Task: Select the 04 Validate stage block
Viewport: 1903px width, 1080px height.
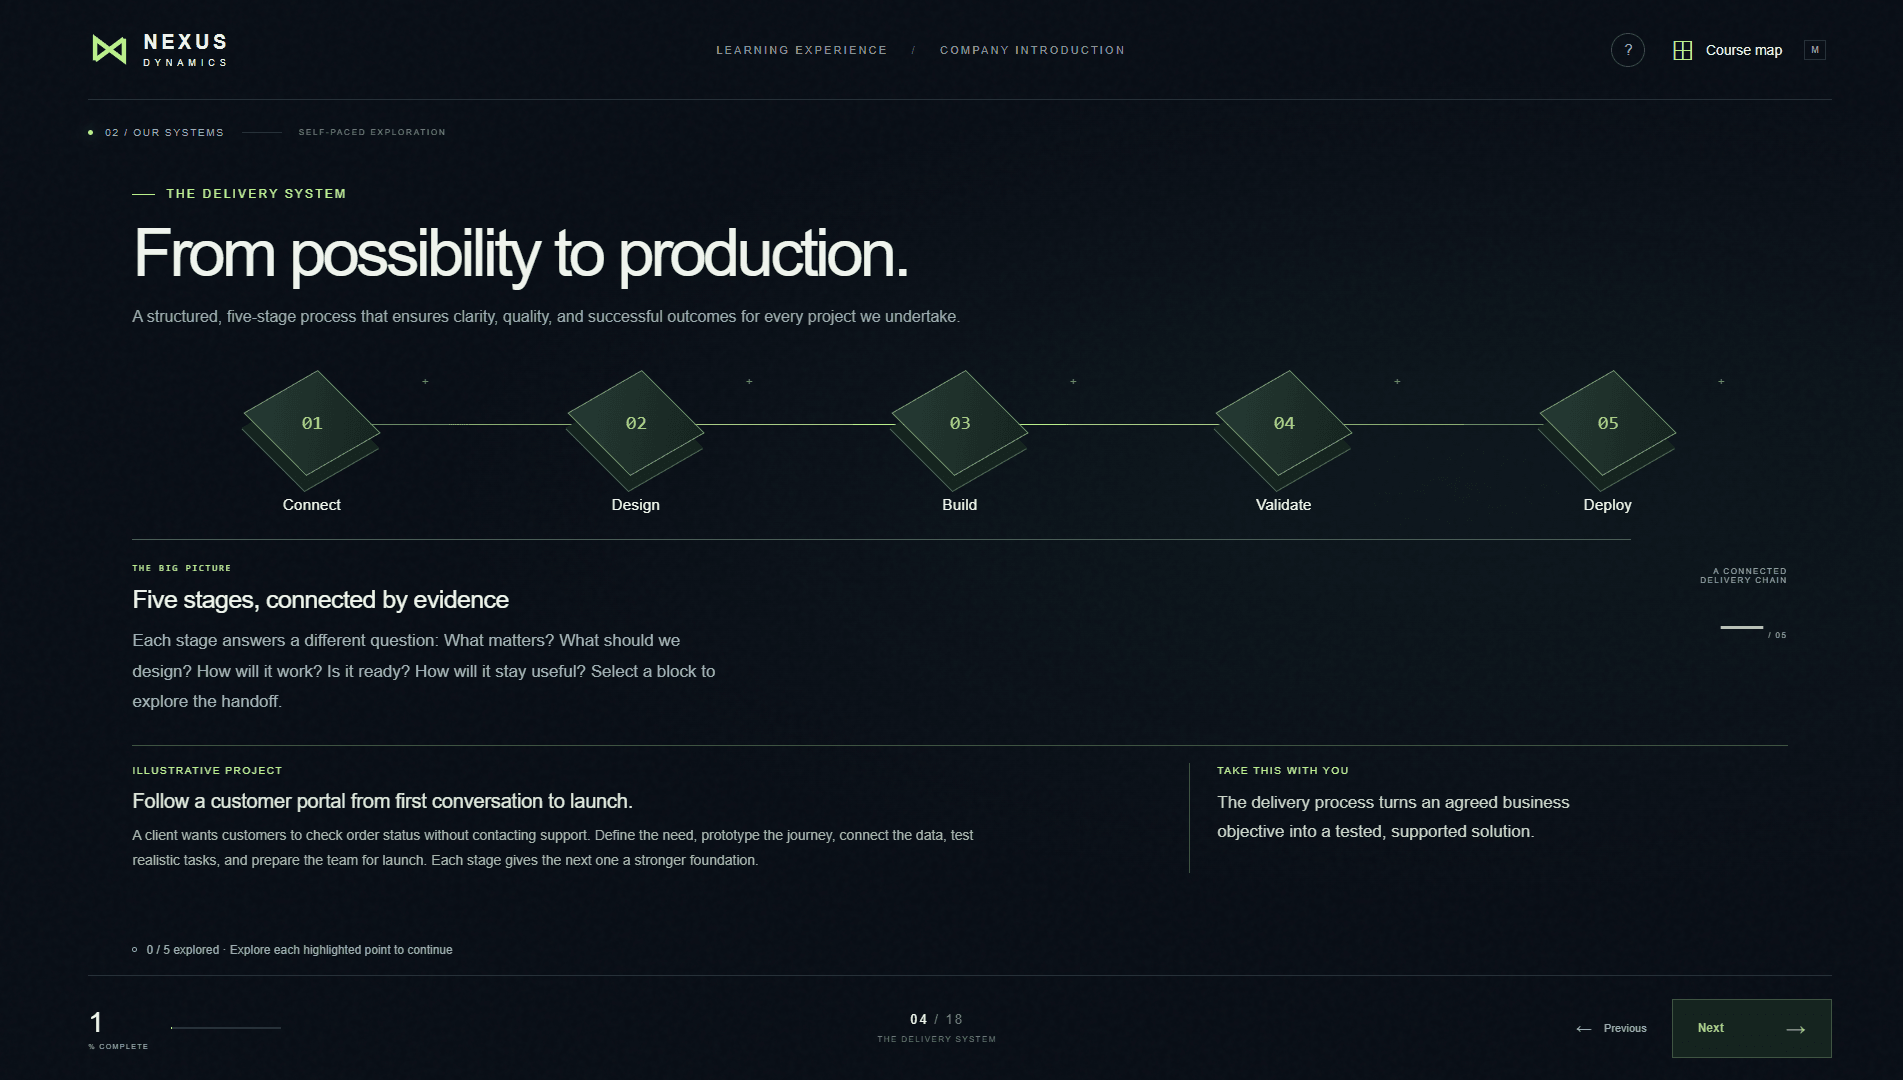Action: (x=1284, y=424)
